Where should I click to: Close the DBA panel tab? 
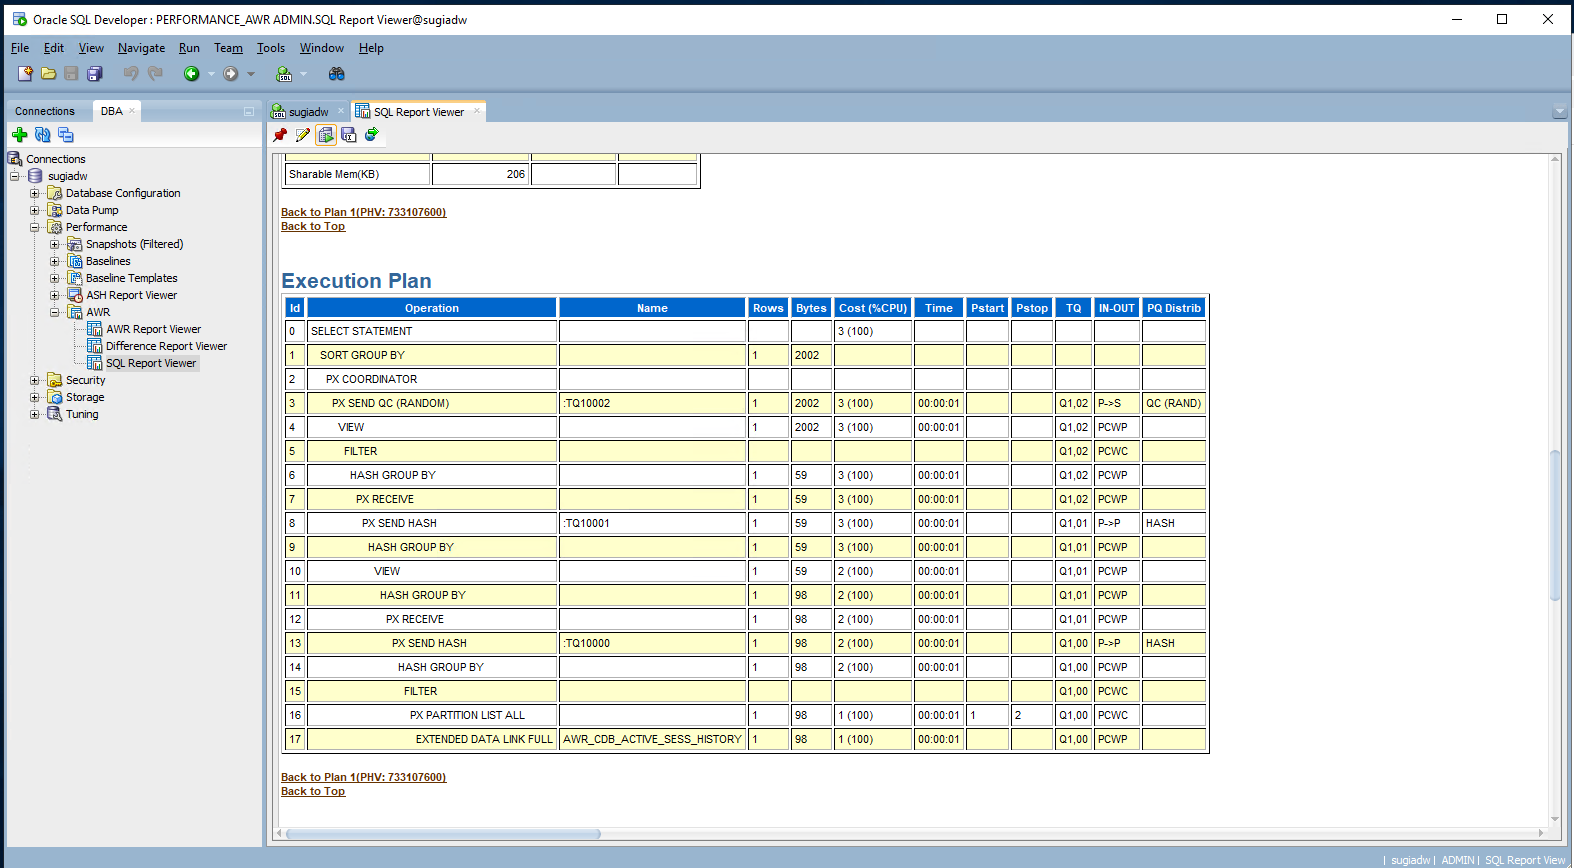132,110
